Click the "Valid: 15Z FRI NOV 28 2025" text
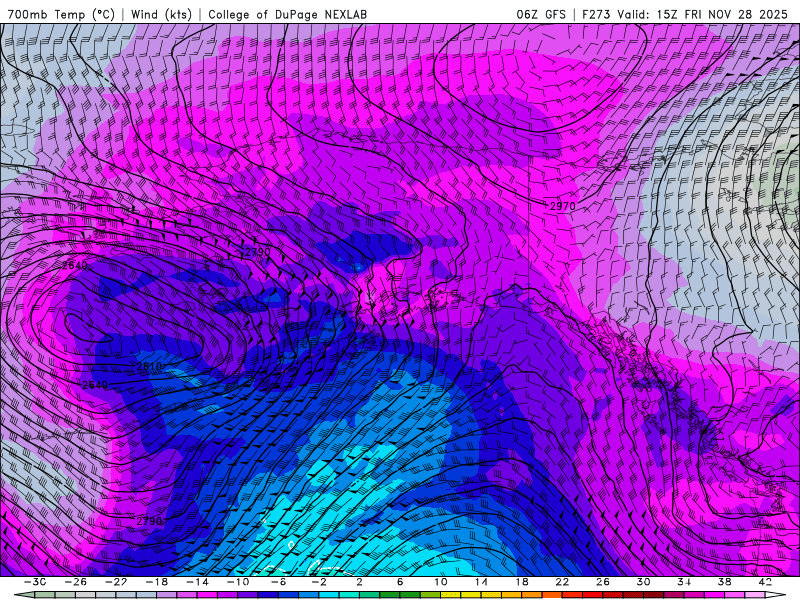 [x=703, y=14]
